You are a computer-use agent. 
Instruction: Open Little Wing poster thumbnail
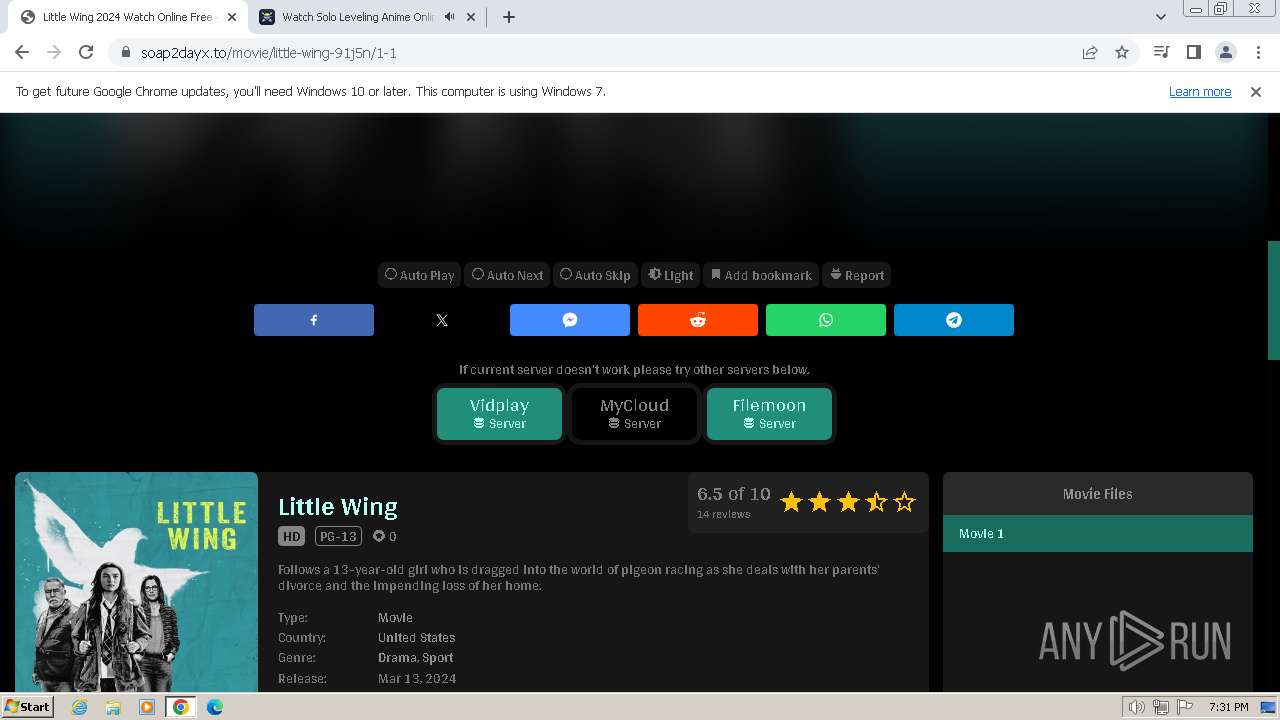pos(136,582)
